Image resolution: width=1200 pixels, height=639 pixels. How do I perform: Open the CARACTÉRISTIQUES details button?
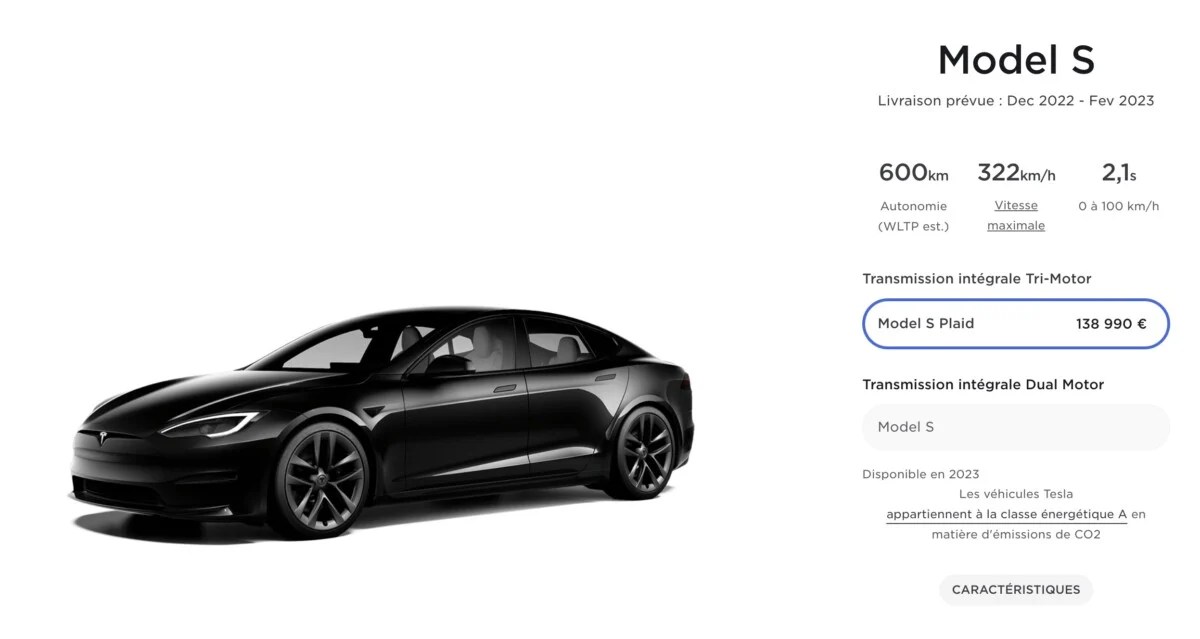(x=1016, y=590)
